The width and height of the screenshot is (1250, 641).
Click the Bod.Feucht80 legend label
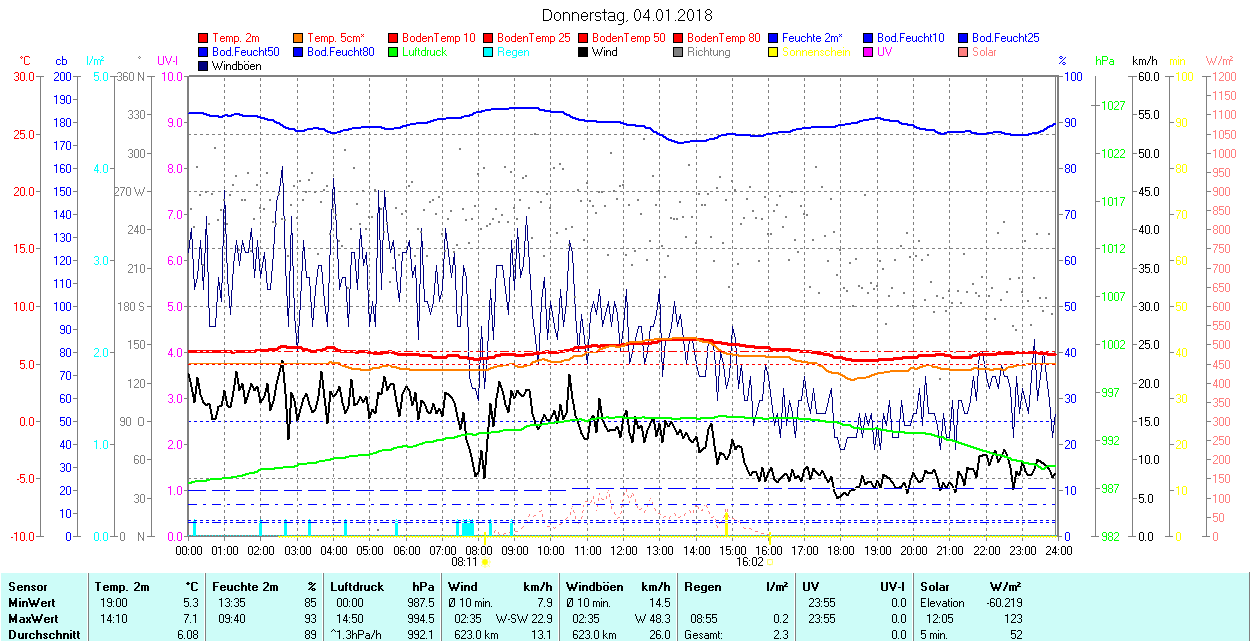pyautogui.click(x=340, y=52)
